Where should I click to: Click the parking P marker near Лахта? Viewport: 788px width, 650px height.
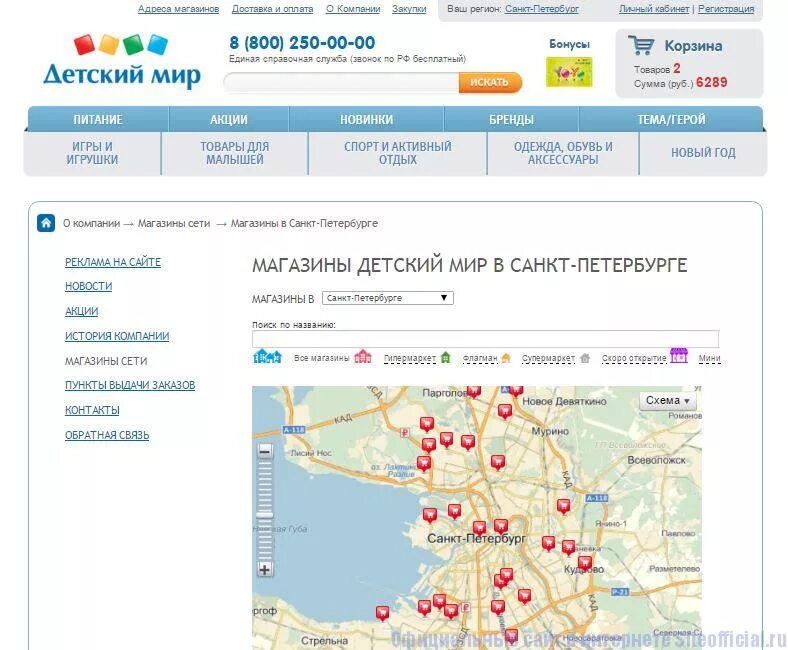click(x=405, y=432)
